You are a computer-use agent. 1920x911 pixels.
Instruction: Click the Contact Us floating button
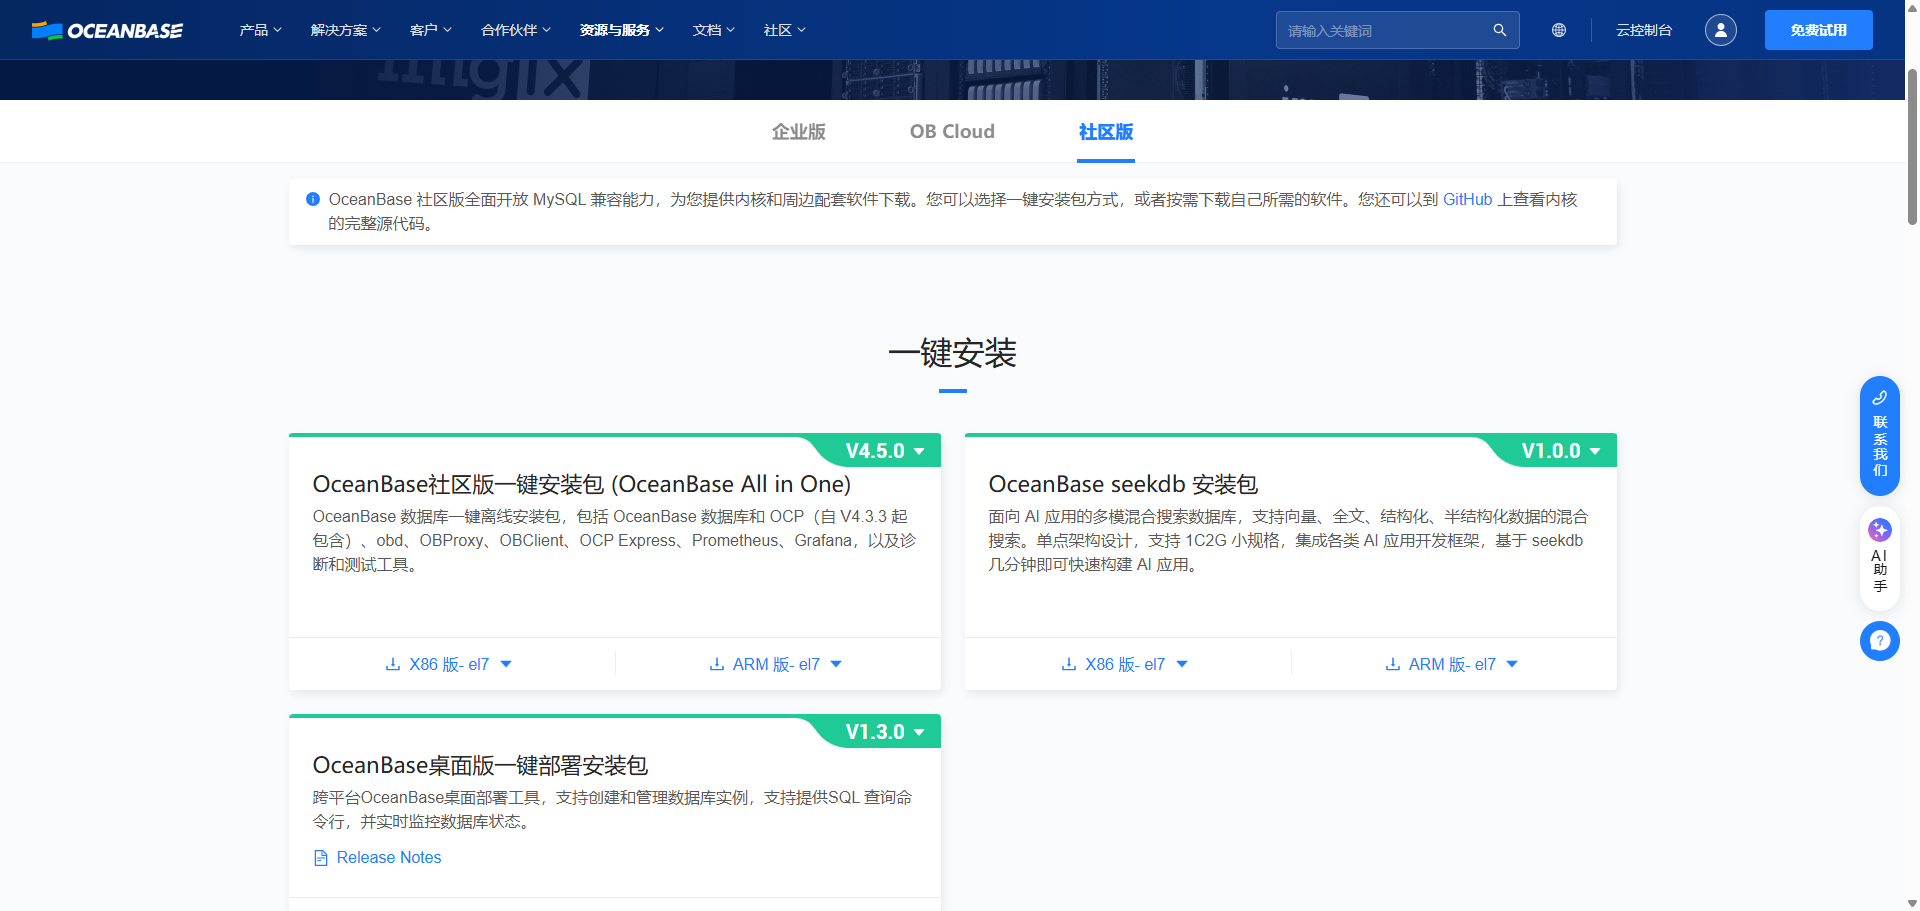coord(1879,436)
